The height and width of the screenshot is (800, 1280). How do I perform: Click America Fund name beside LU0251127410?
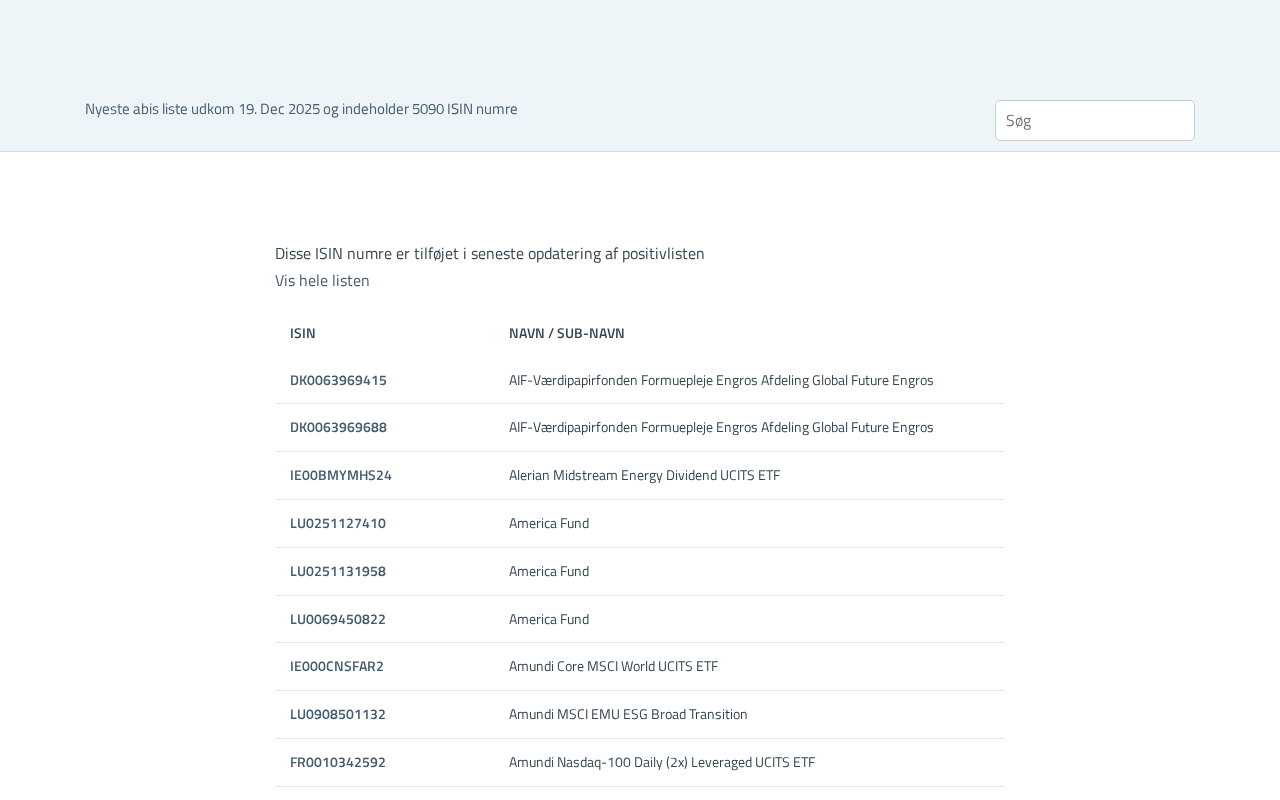click(549, 523)
